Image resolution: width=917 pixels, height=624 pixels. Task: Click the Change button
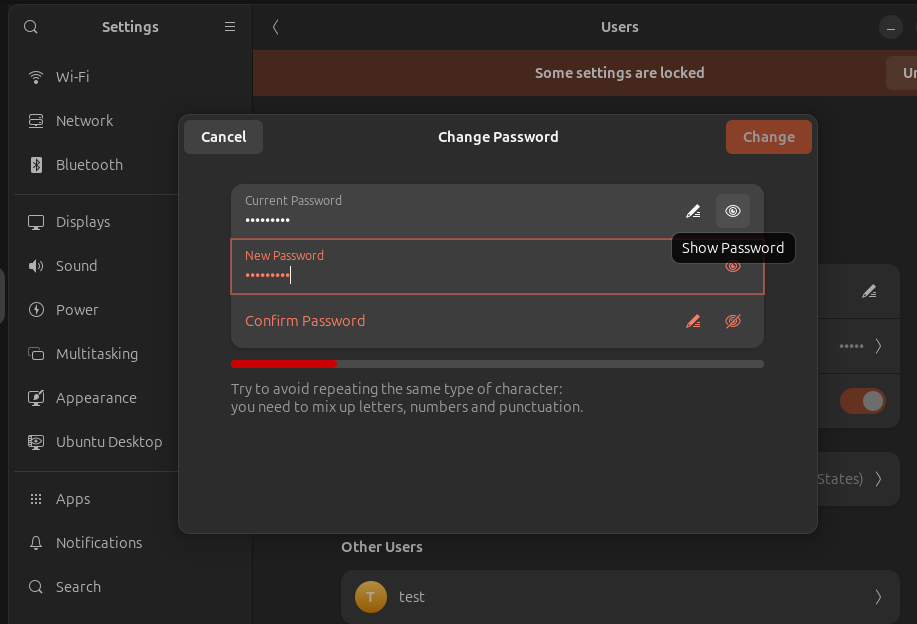click(x=768, y=137)
